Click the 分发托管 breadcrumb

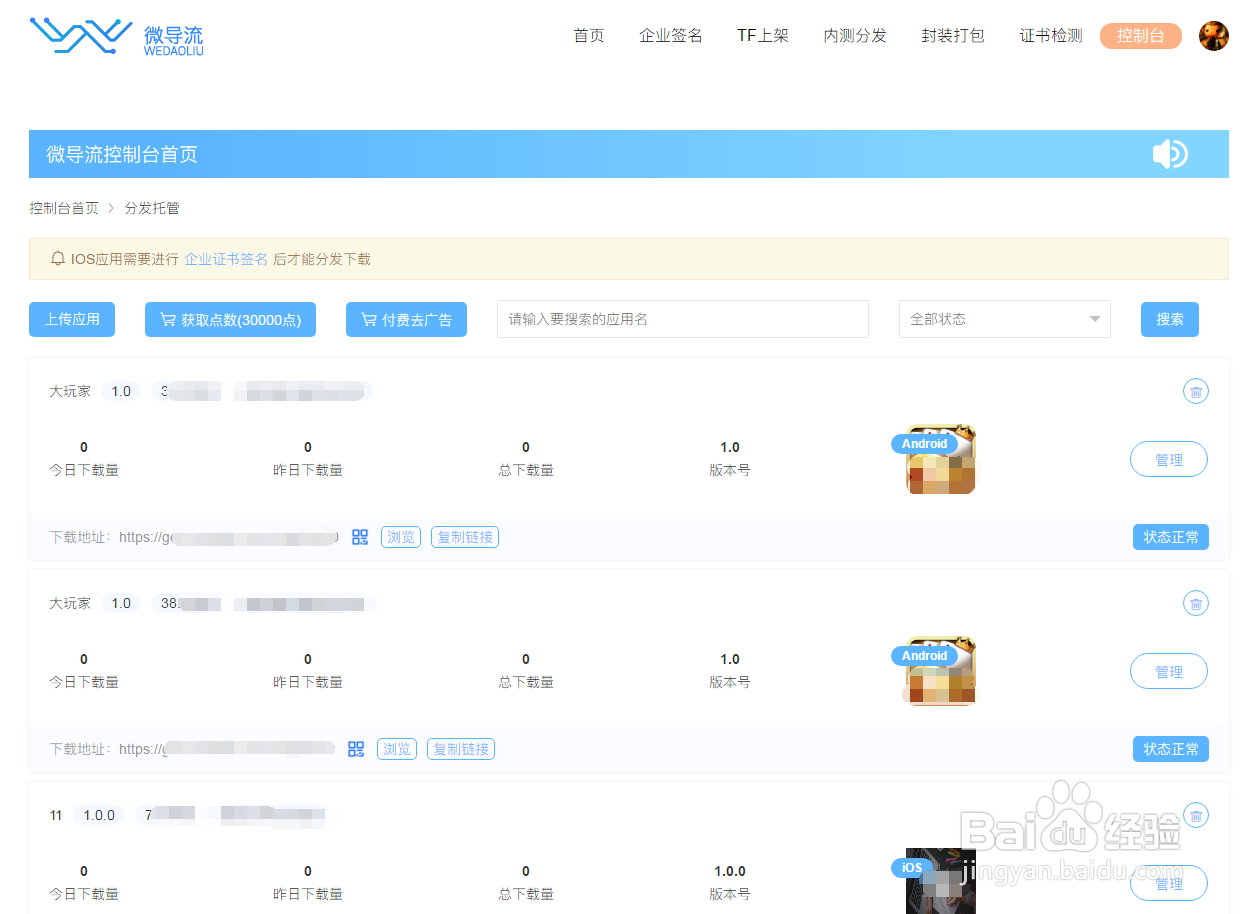pyautogui.click(x=152, y=208)
